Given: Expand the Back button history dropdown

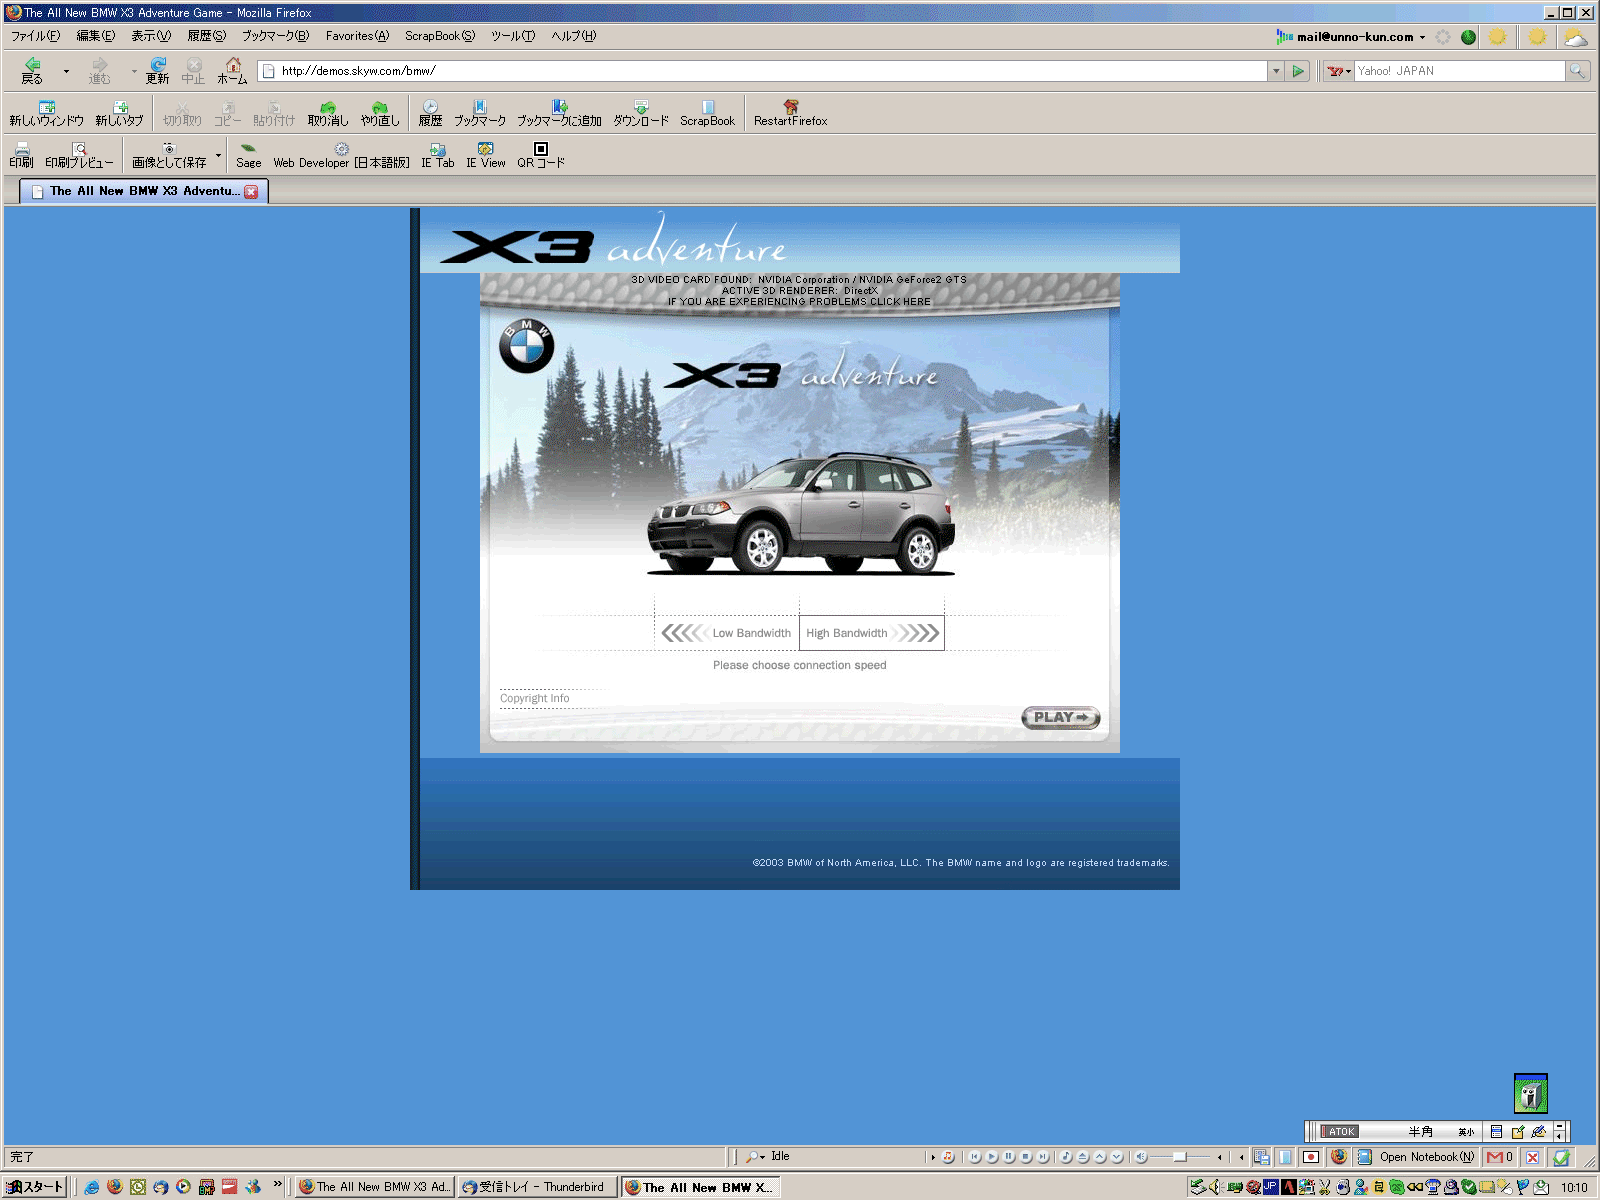Looking at the screenshot, I should pyautogui.click(x=66, y=71).
